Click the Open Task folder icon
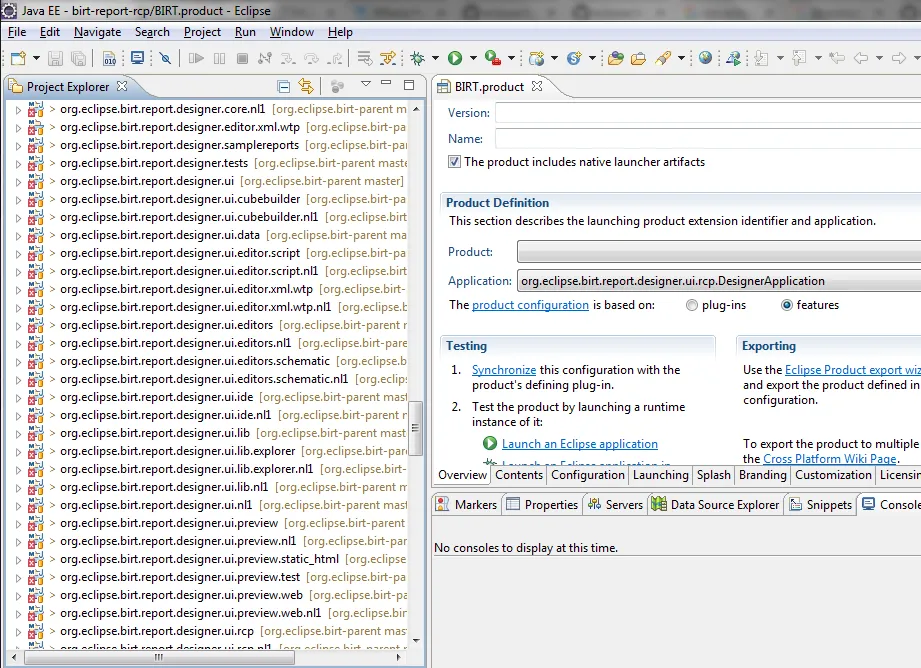The image size is (921, 668). [638, 58]
